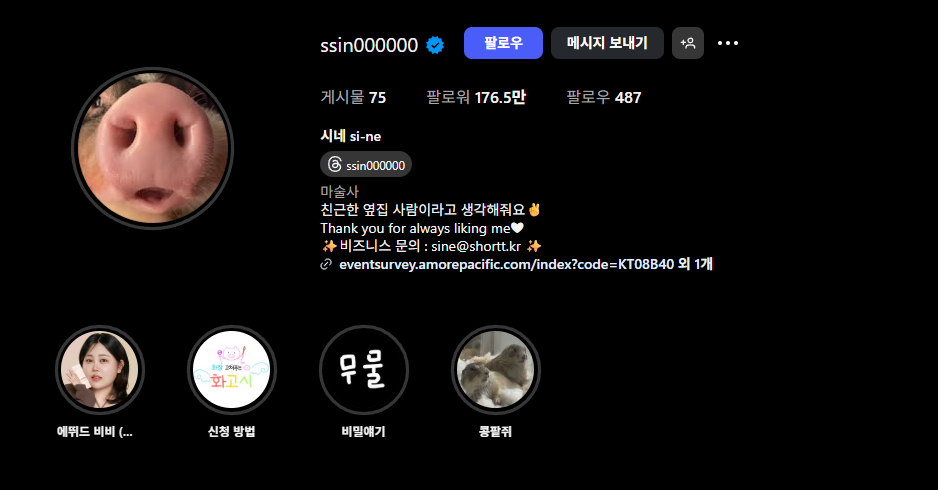The width and height of the screenshot is (938, 490).
Task: Open the 에뛰드 비비 story highlight
Action: (x=100, y=370)
